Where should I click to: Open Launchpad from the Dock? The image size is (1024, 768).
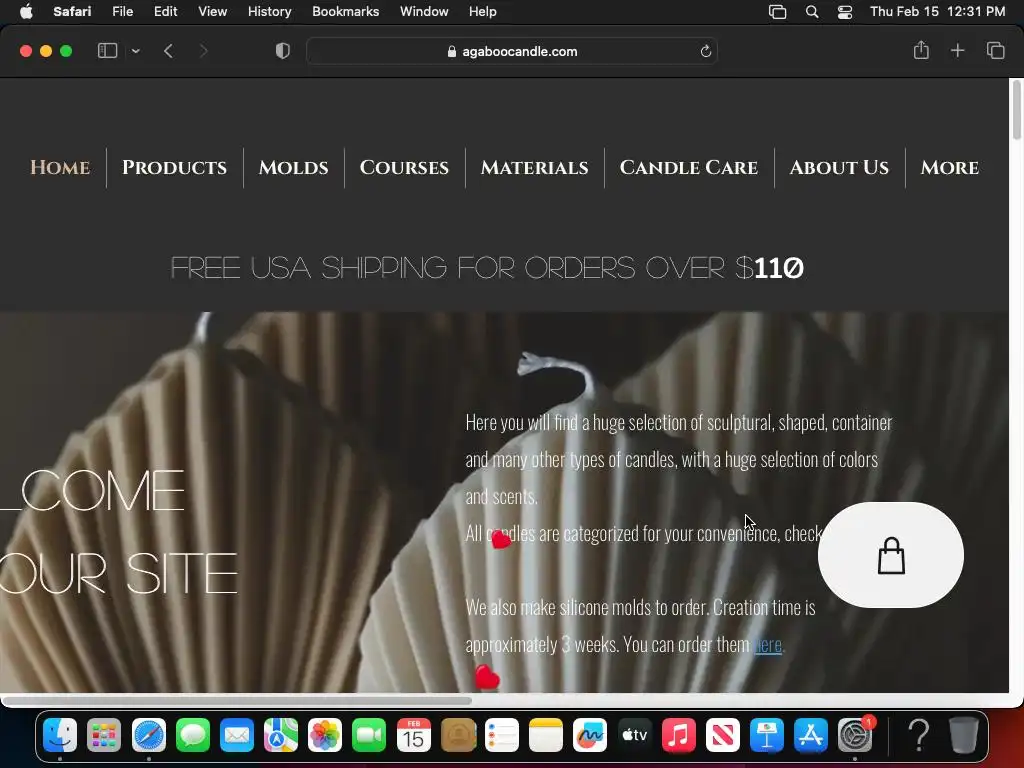104,735
